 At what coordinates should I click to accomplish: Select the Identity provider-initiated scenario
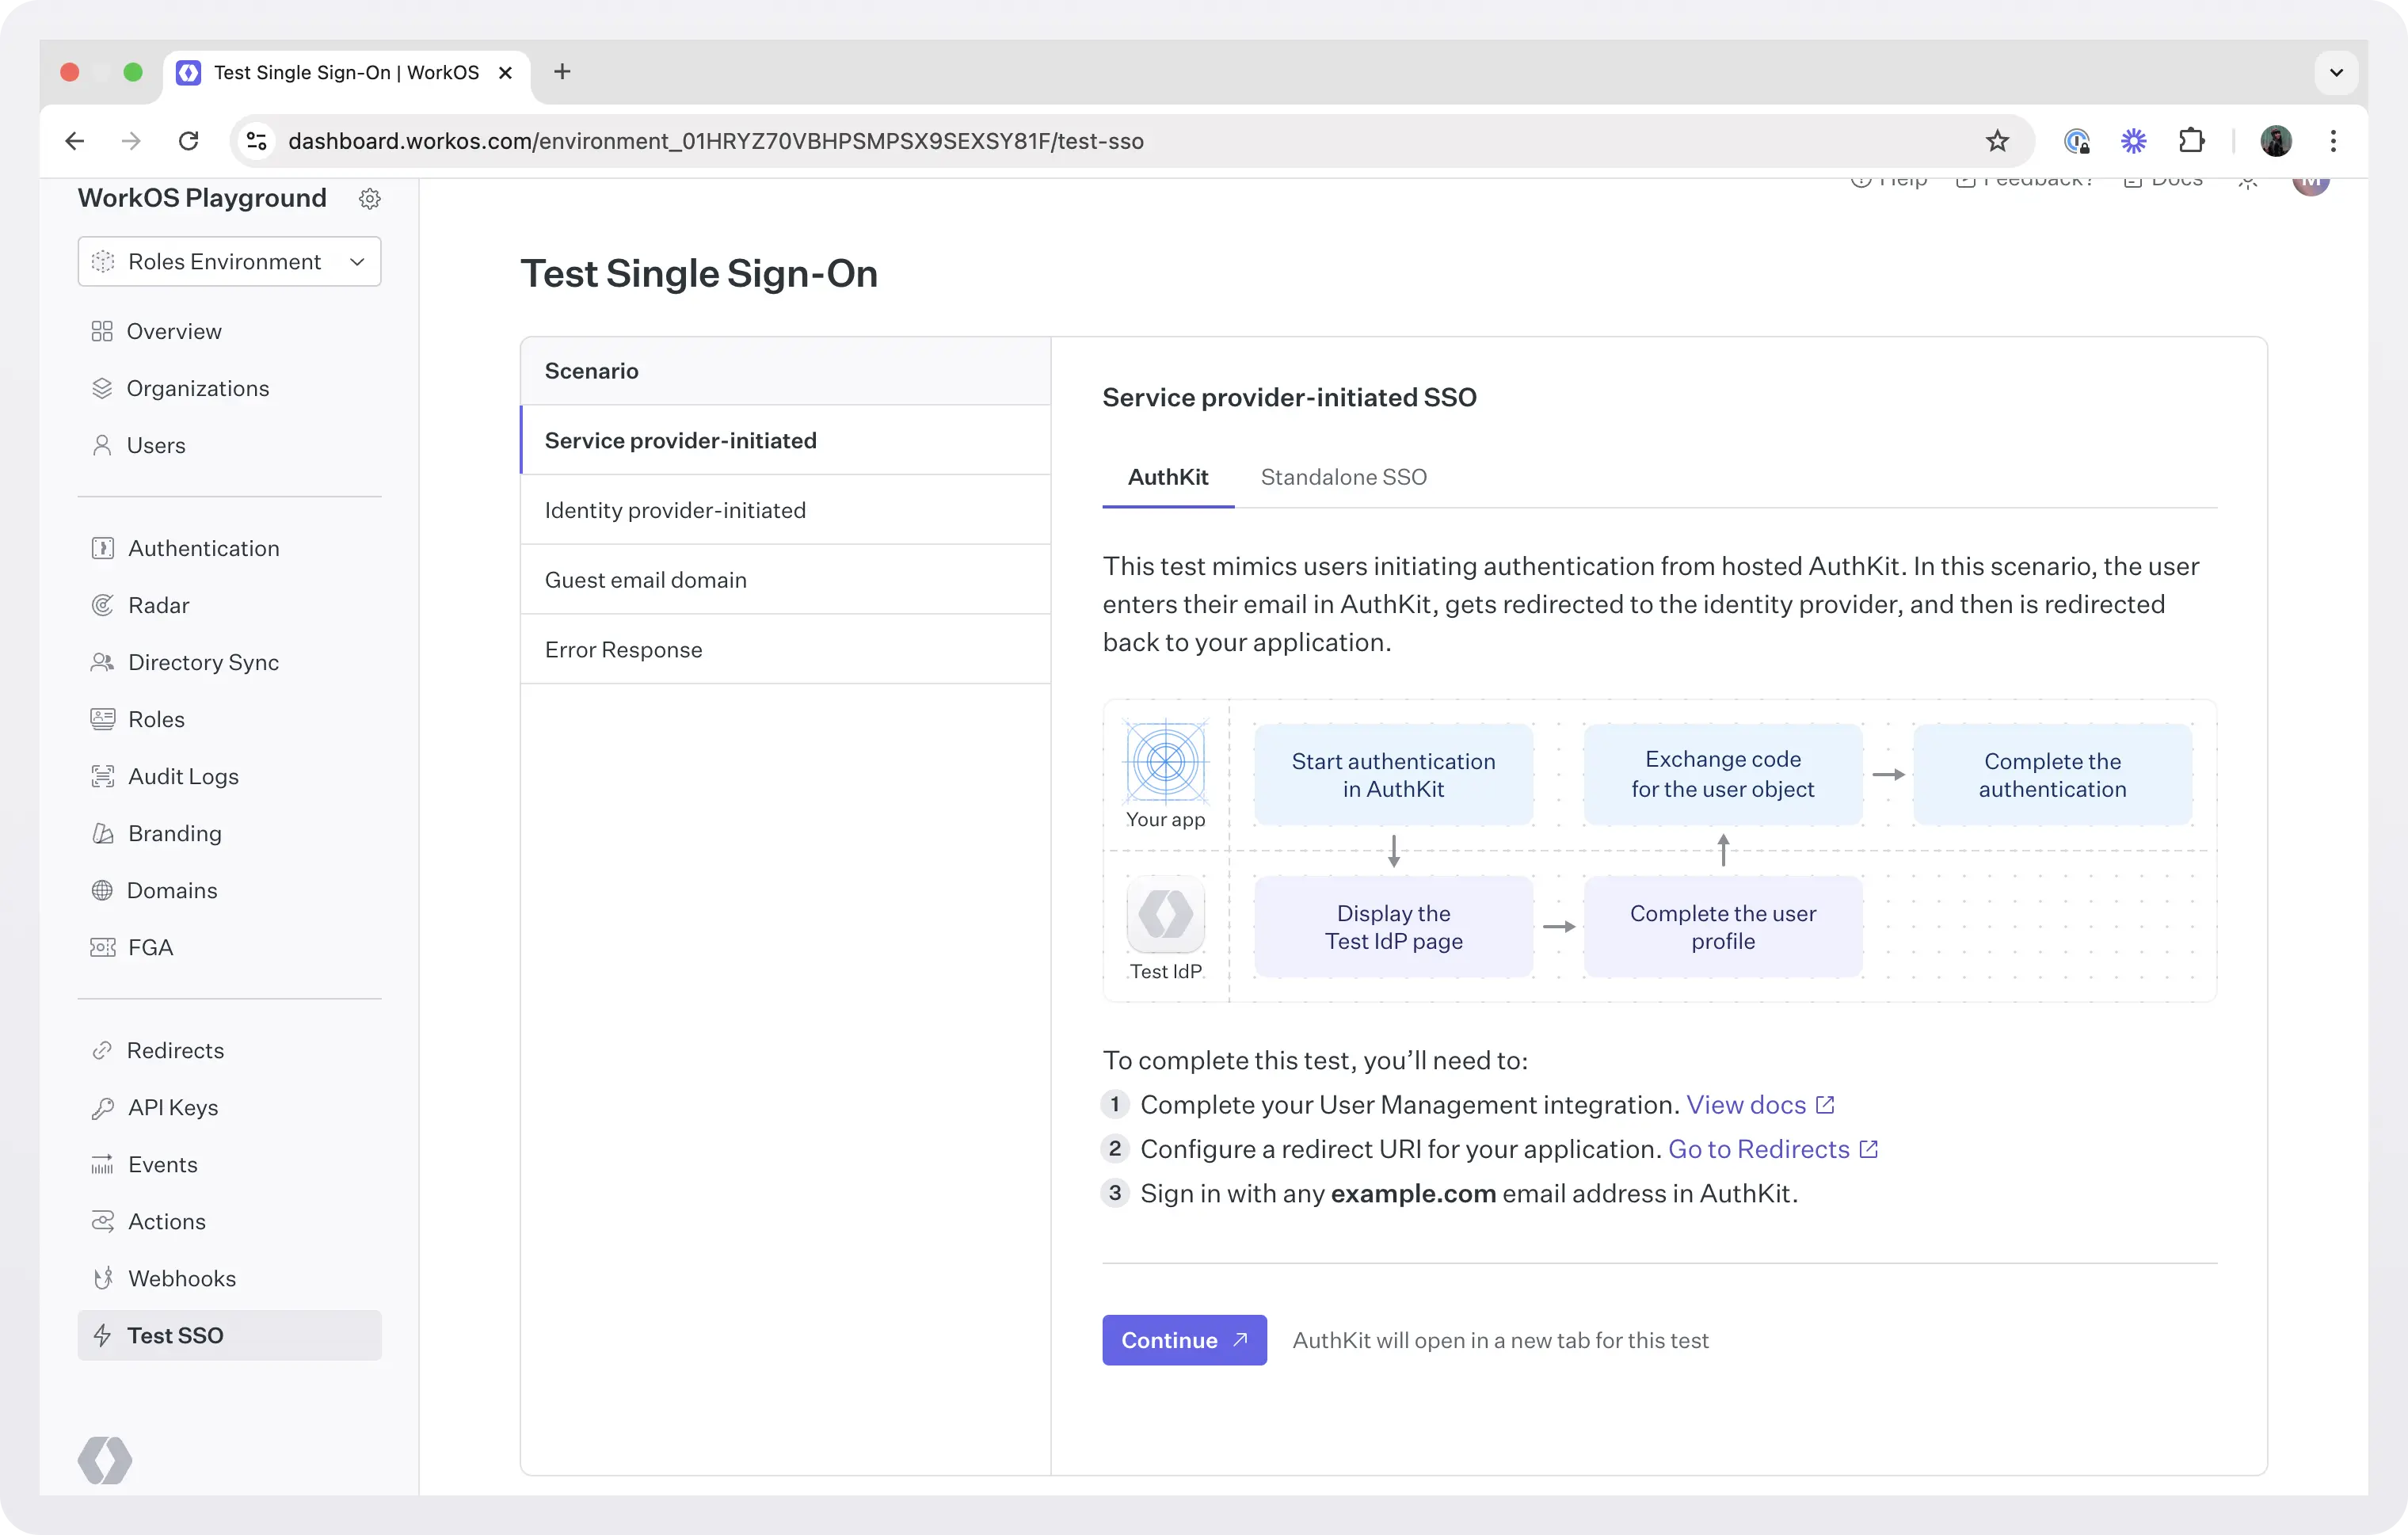[x=786, y=510]
